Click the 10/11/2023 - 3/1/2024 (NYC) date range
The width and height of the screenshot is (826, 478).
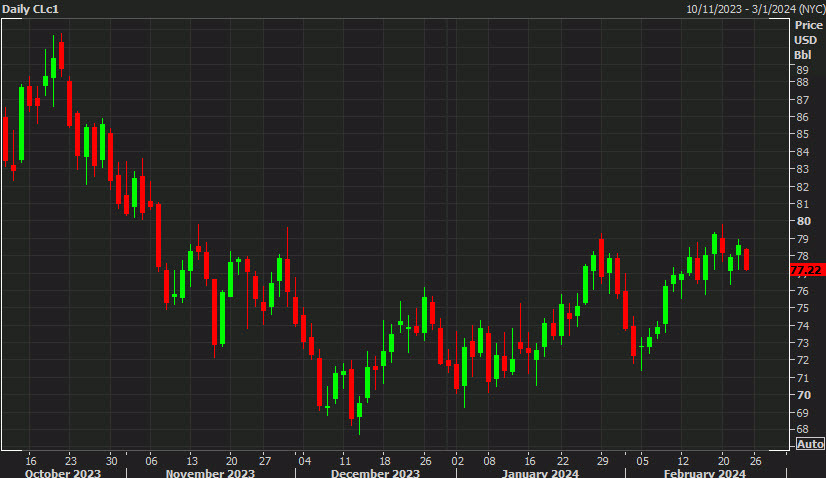(x=755, y=9)
